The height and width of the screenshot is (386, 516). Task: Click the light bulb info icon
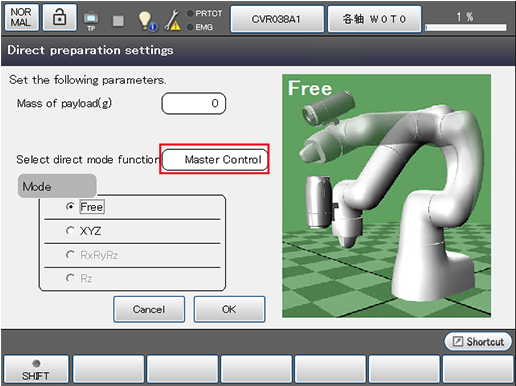tap(147, 21)
